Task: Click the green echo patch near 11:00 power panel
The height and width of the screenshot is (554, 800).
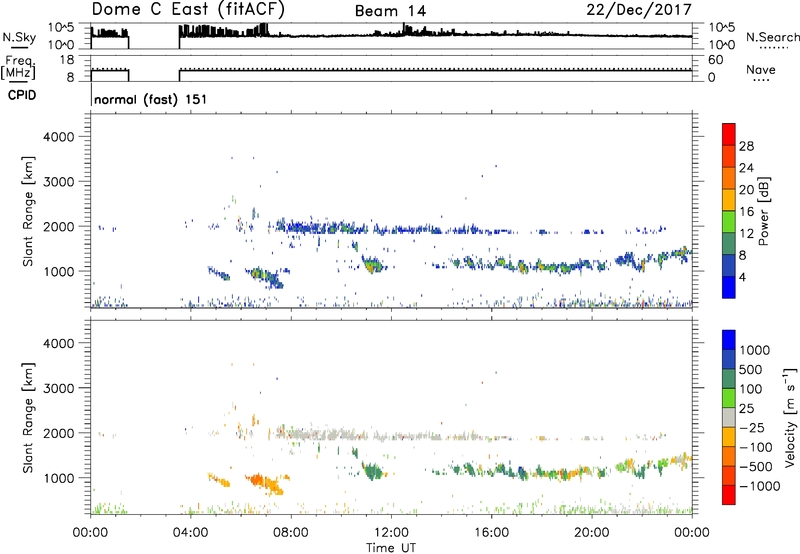Action: click(372, 265)
